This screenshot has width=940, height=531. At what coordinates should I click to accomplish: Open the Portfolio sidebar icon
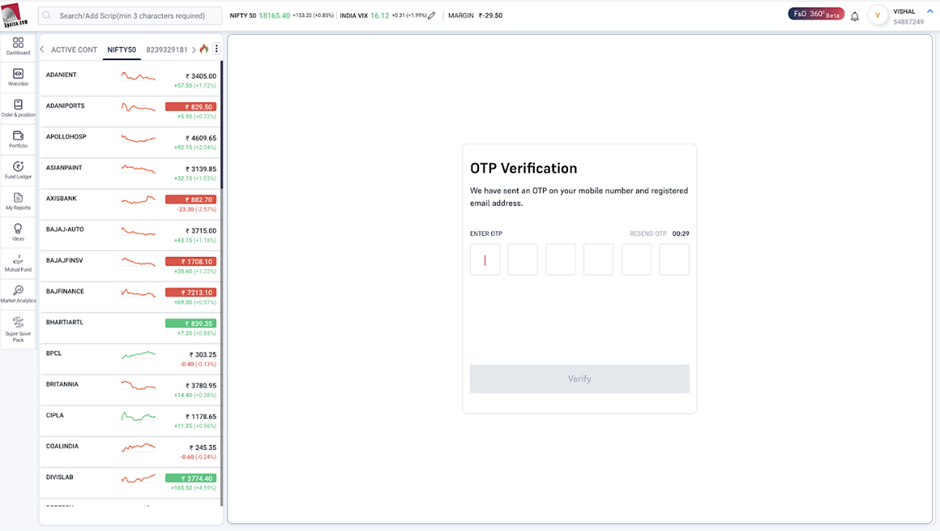click(18, 140)
